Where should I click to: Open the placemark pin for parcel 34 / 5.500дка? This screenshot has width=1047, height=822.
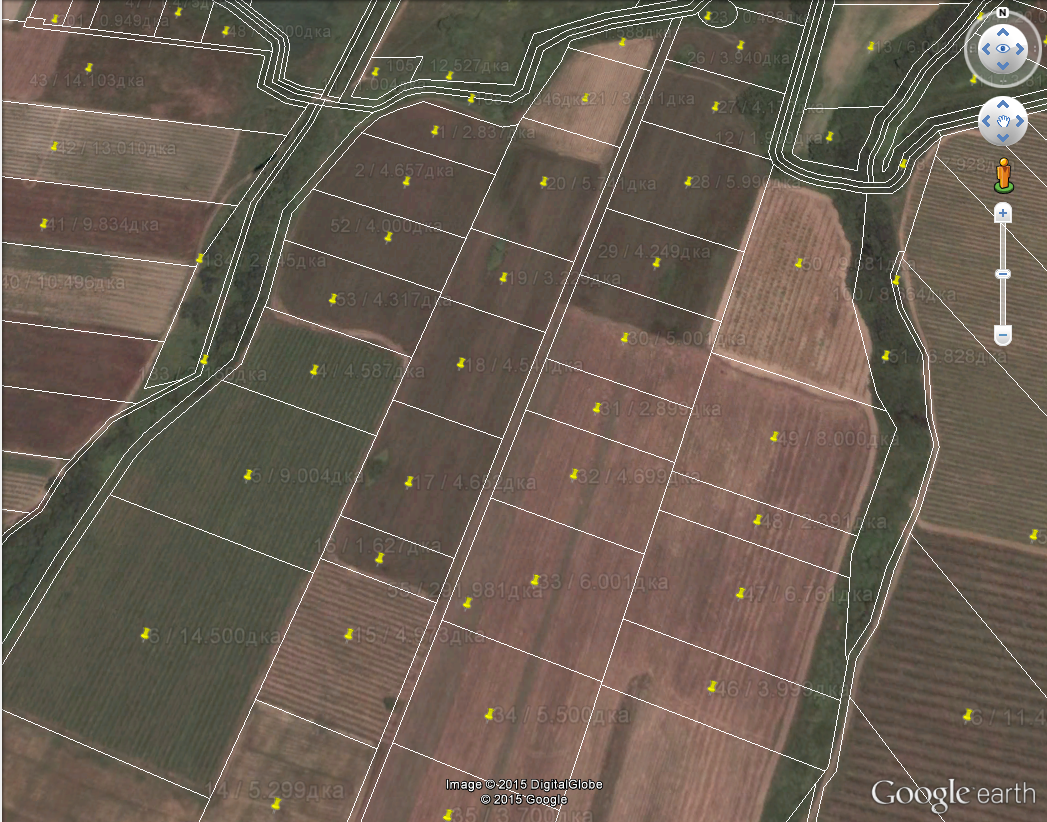click(489, 715)
